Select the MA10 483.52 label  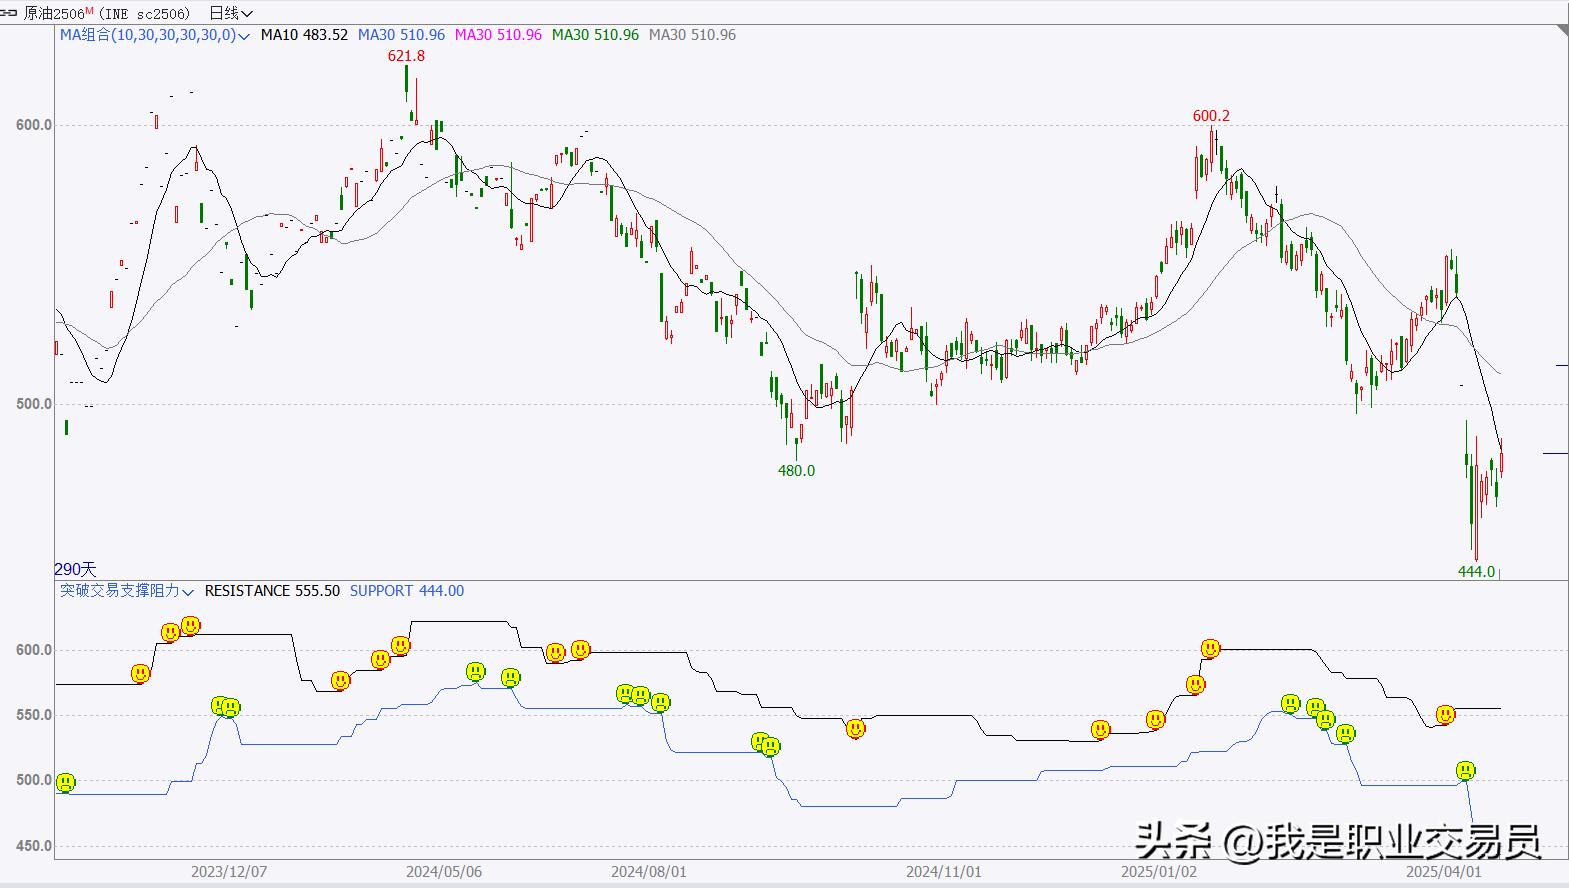[304, 35]
